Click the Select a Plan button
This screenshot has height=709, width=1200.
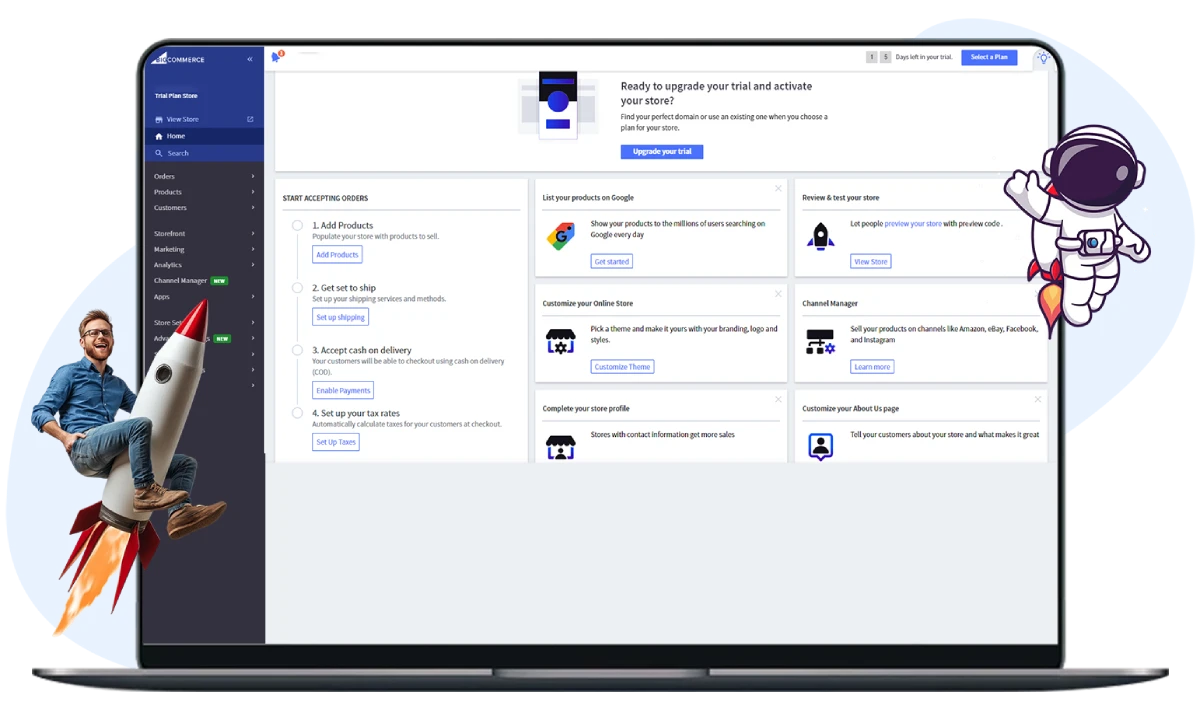tap(989, 57)
